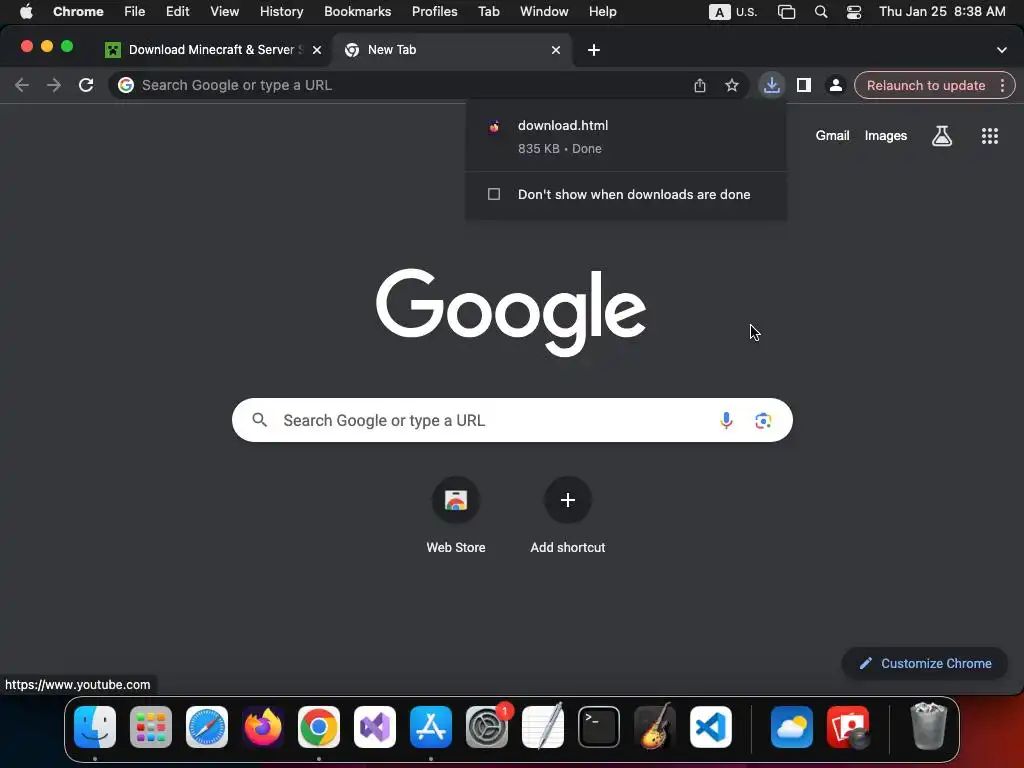Image resolution: width=1024 pixels, height=768 pixels.
Task: Open the Profiles menu
Action: click(x=434, y=12)
